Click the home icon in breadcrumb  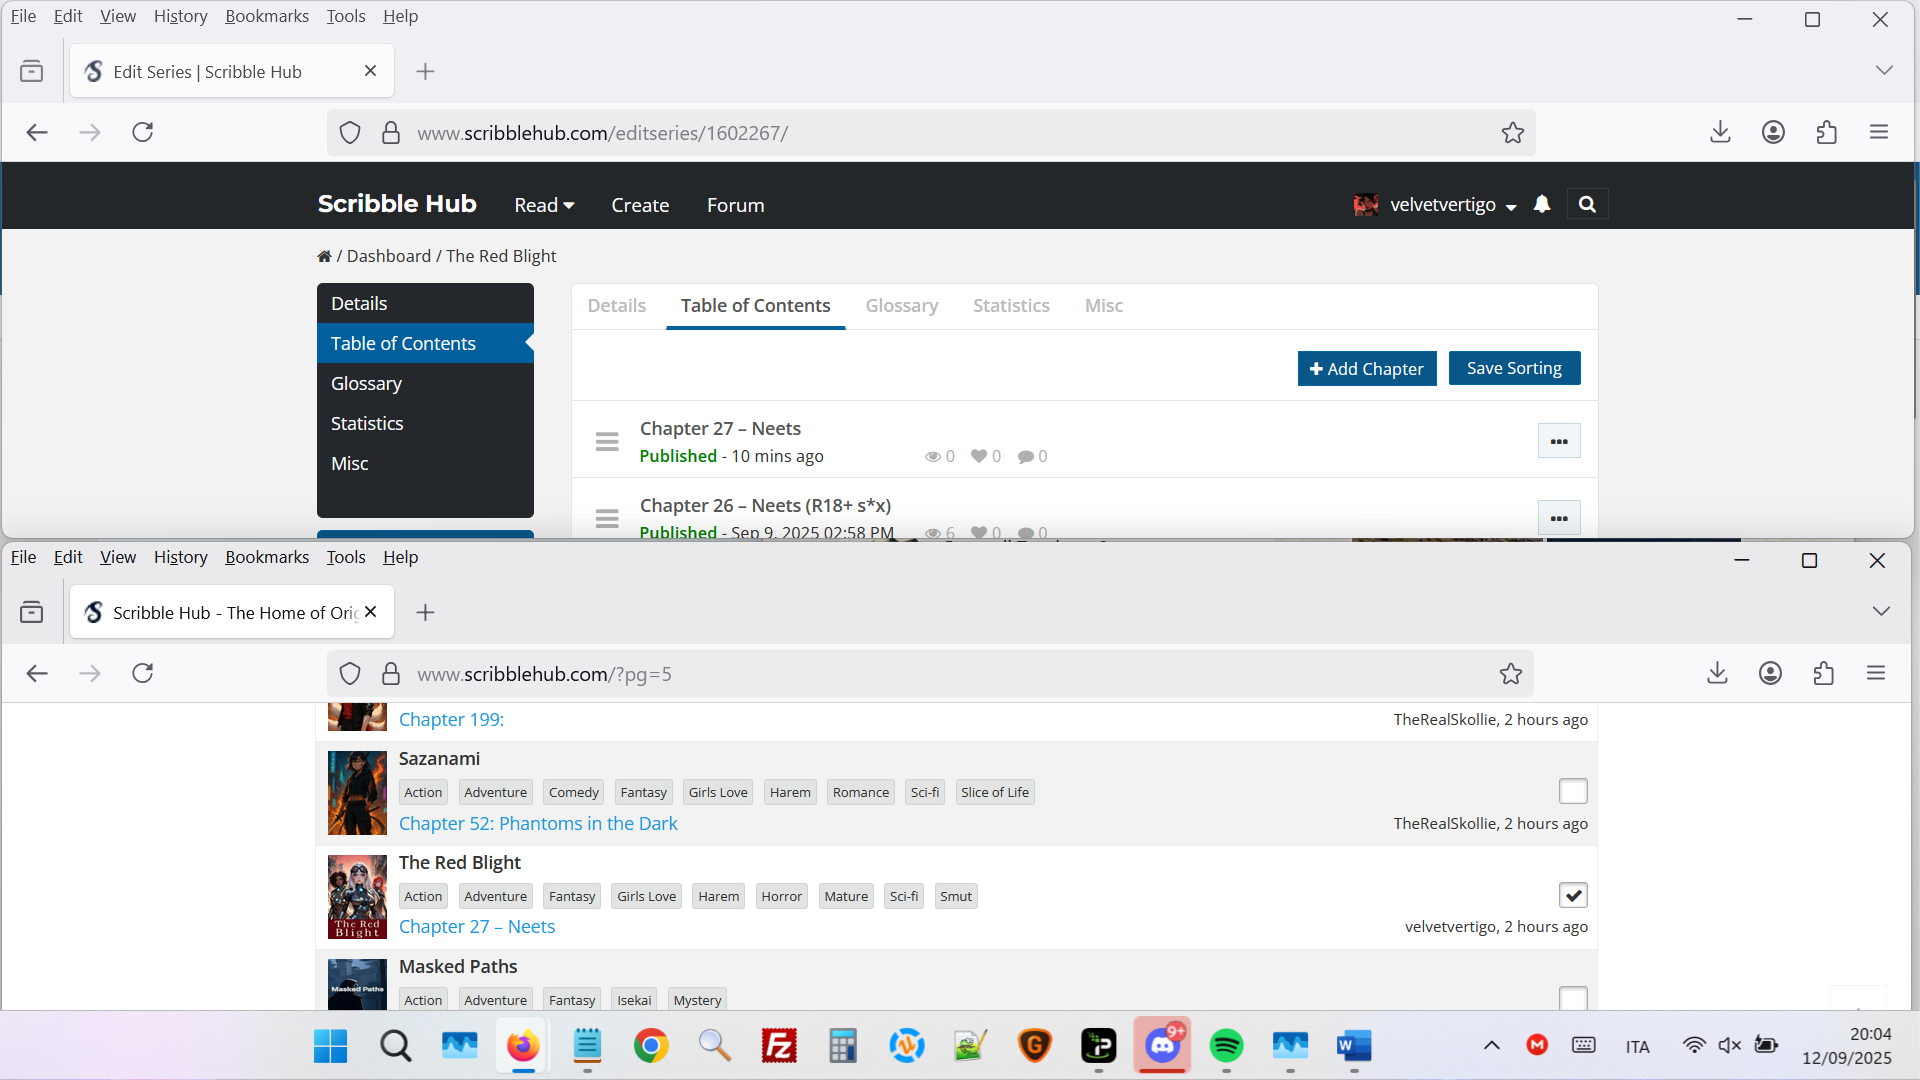pos(324,257)
